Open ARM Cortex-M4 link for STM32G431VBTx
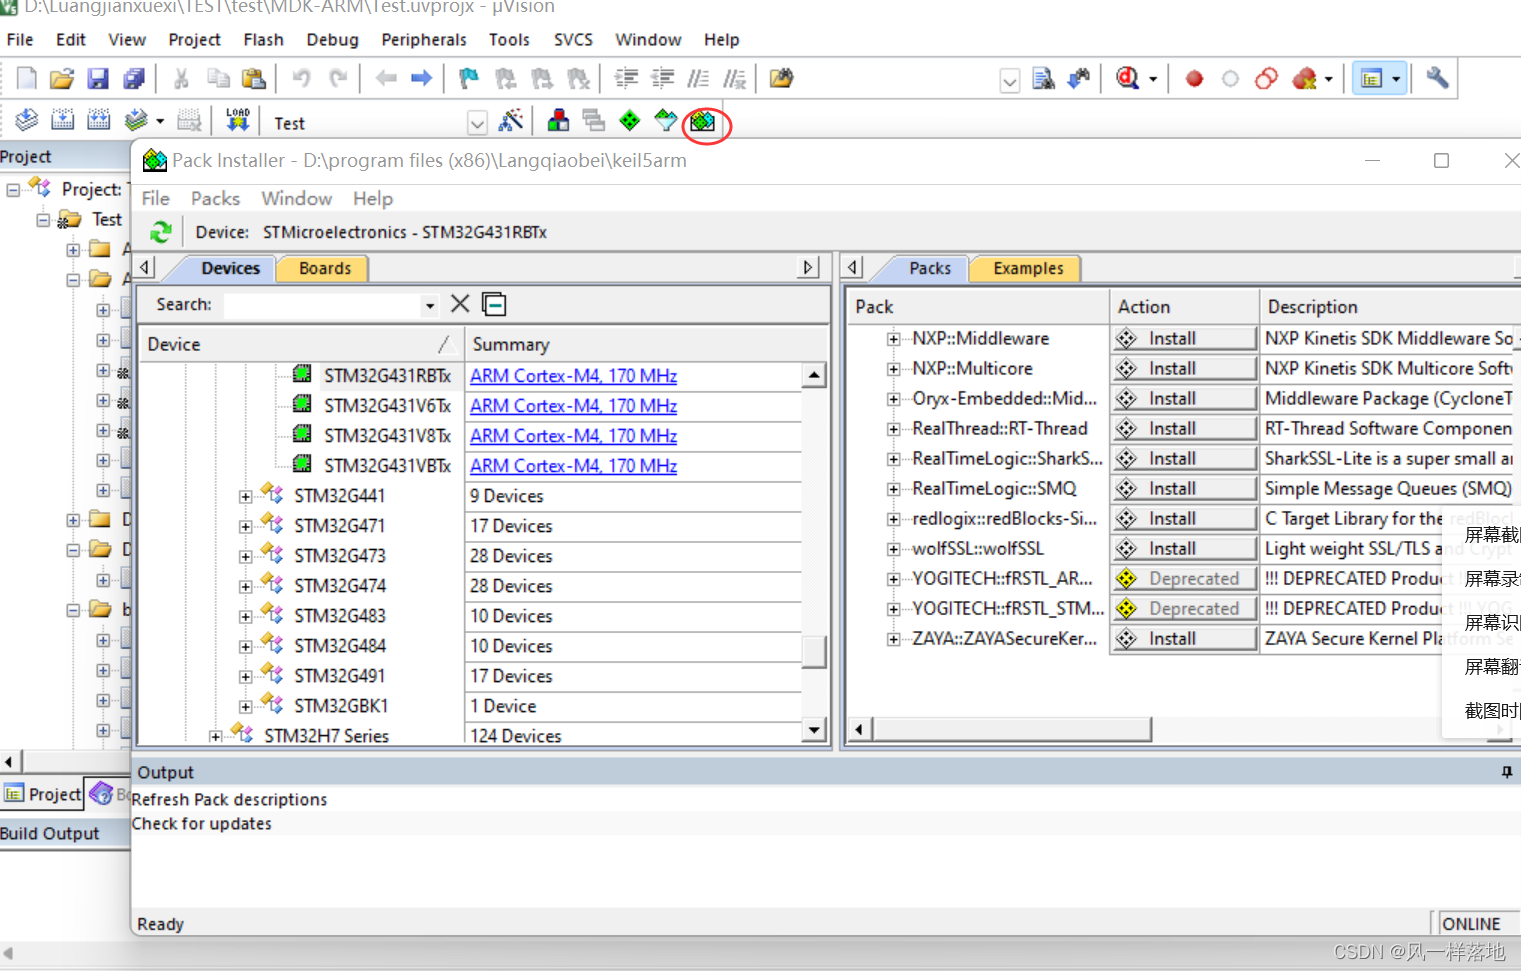The width and height of the screenshot is (1521, 971). (x=573, y=466)
